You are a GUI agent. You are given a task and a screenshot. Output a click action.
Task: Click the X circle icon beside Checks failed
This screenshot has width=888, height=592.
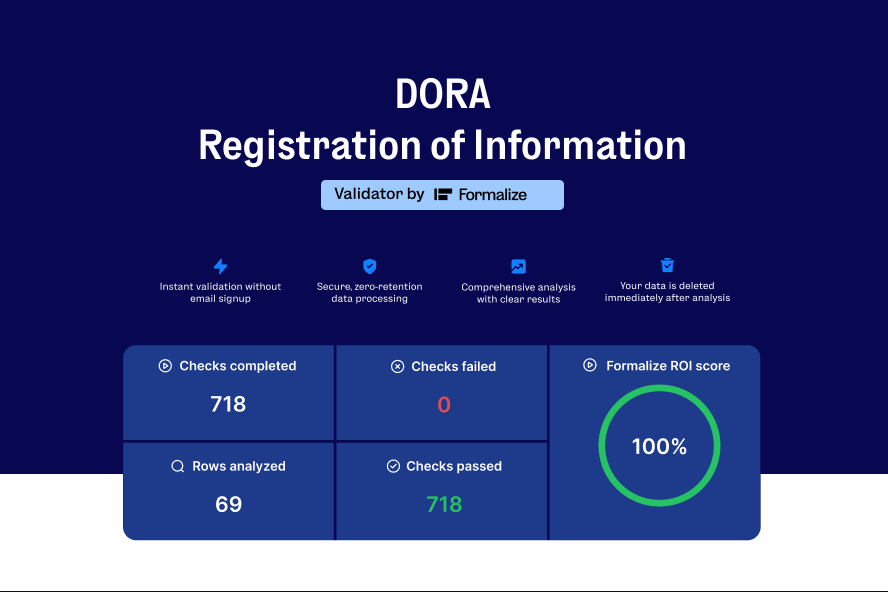398,367
